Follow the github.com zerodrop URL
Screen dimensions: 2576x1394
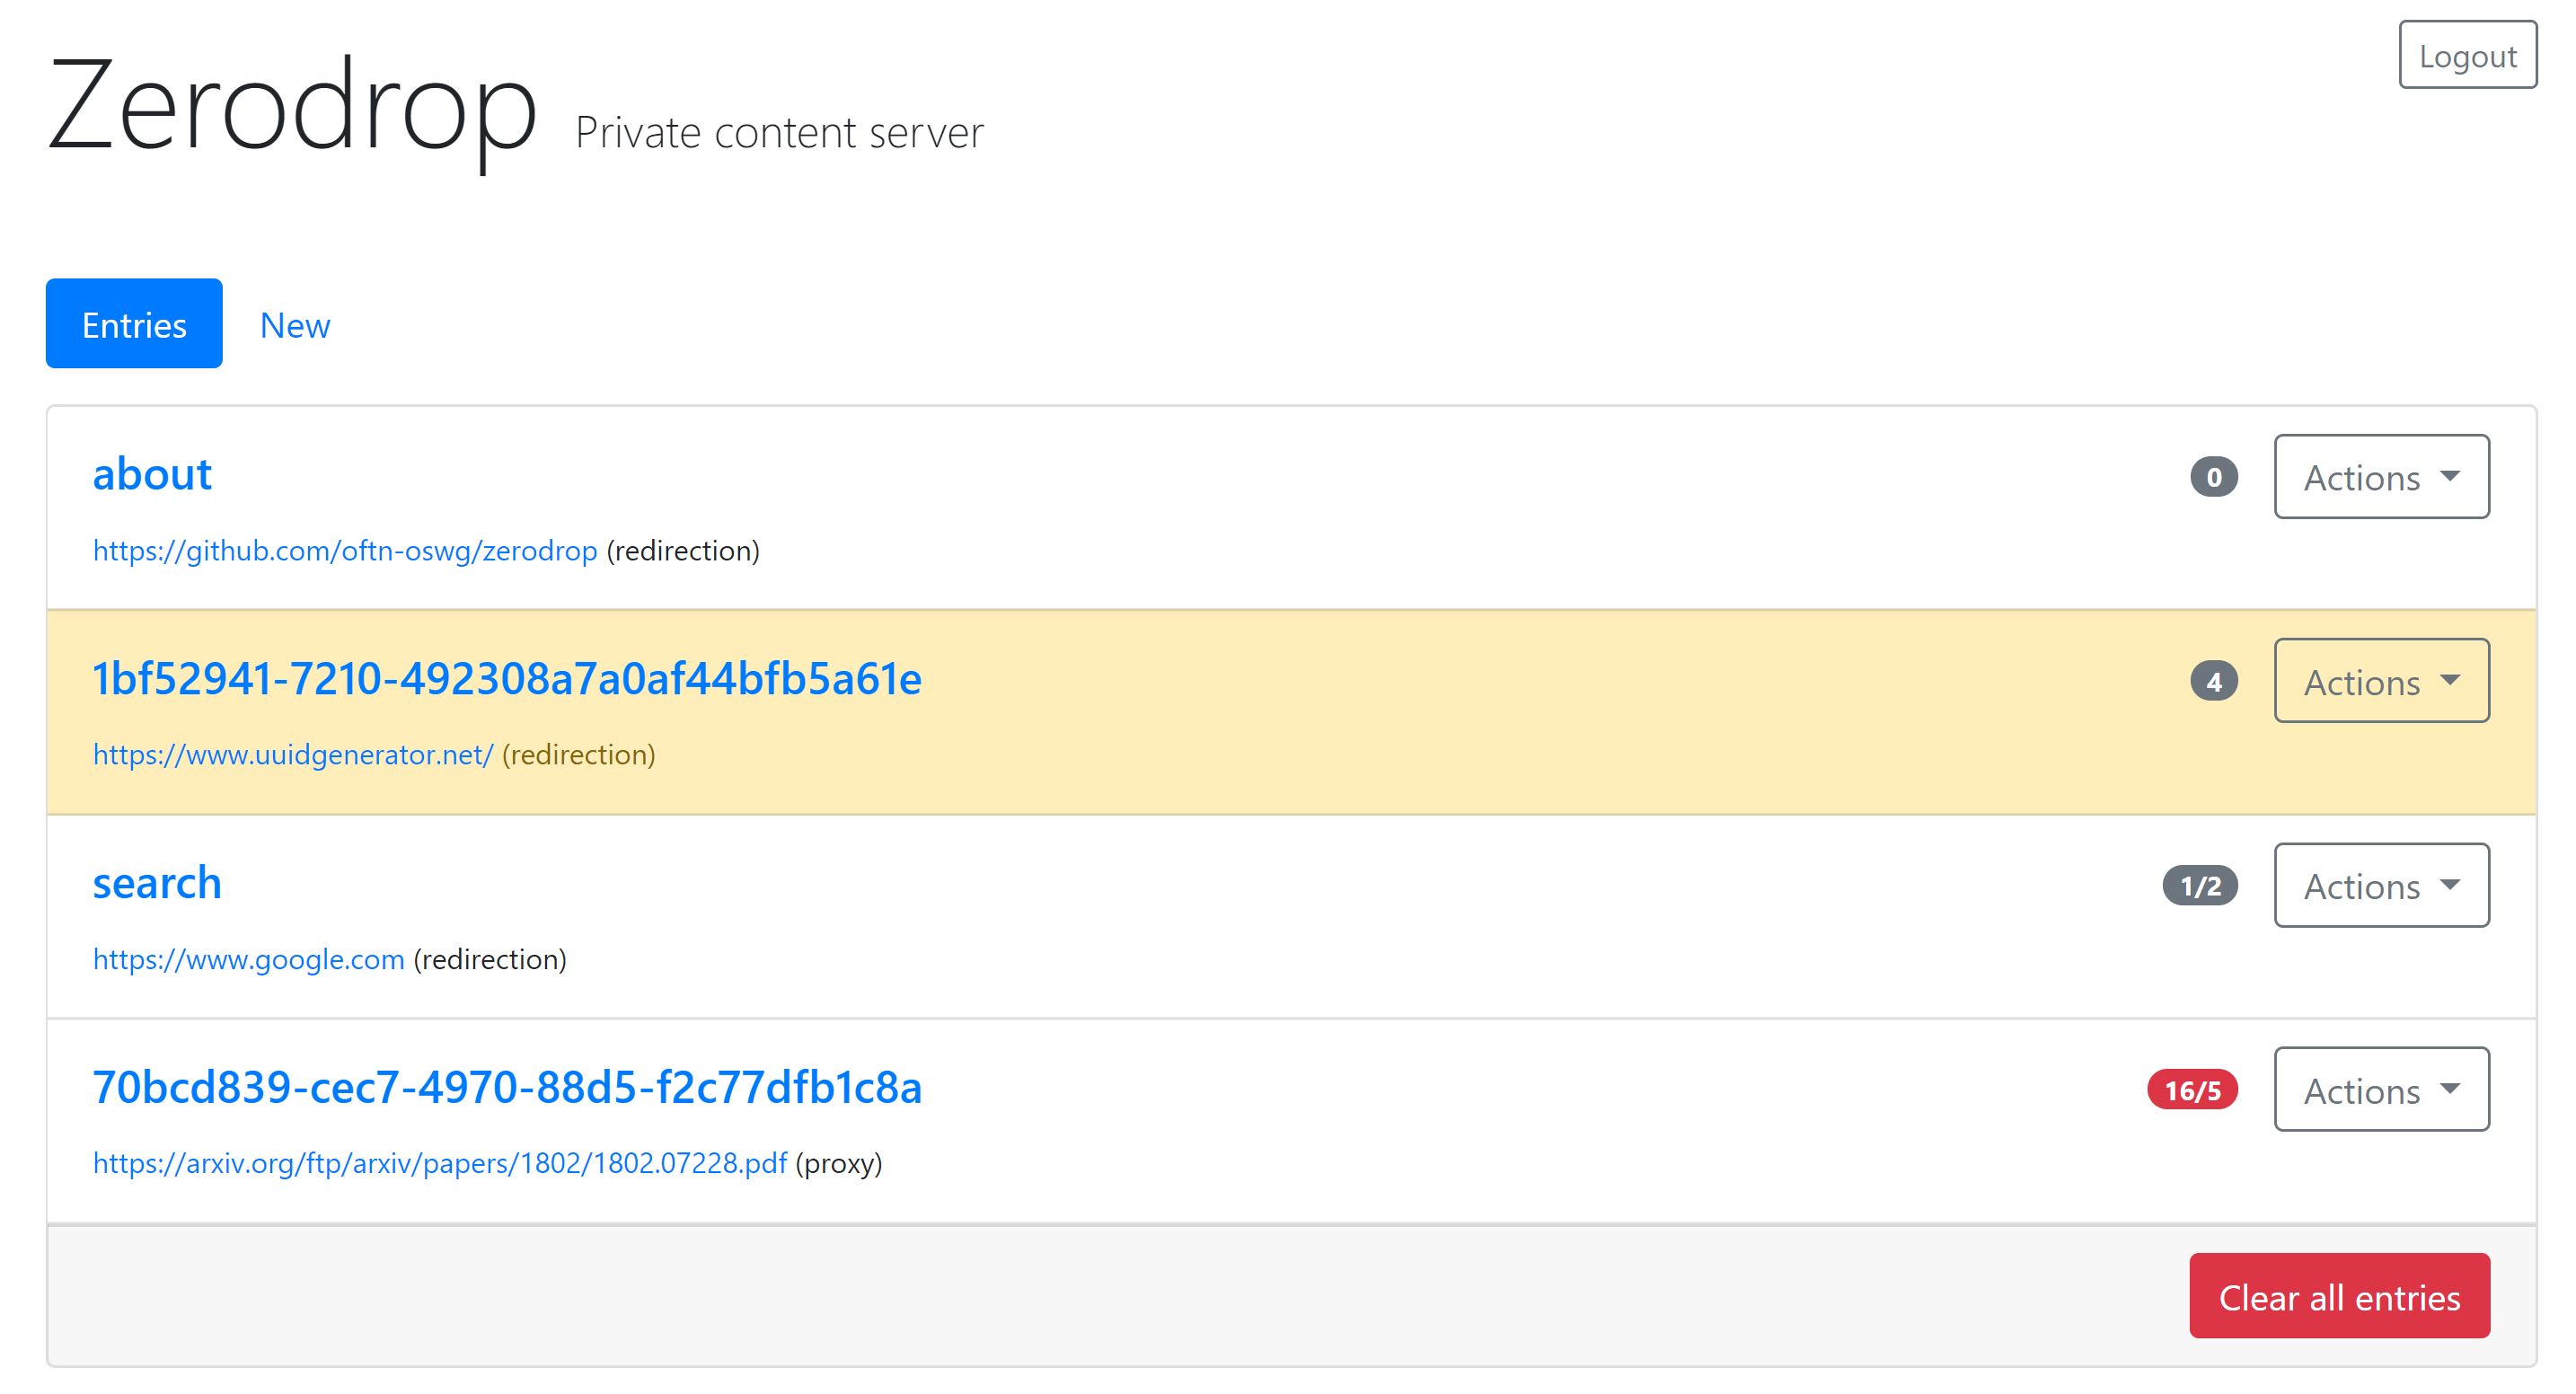pos(345,551)
